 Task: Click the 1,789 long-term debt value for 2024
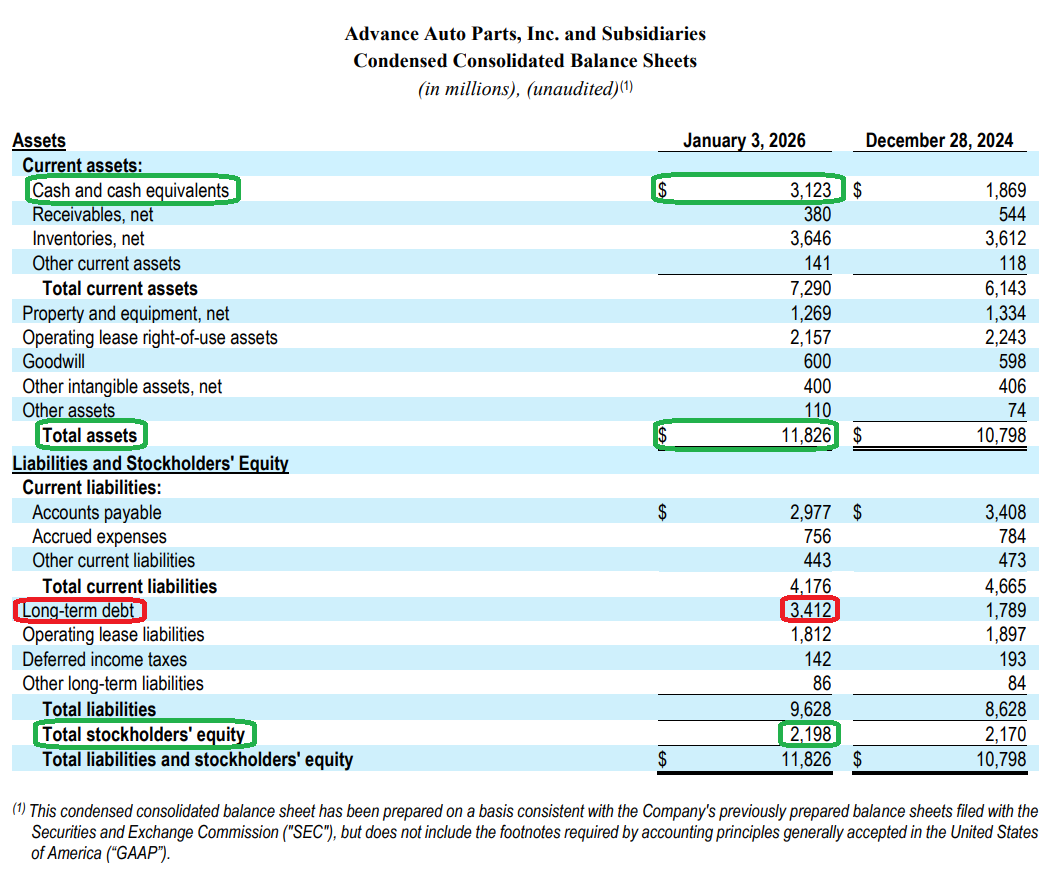[x=1005, y=611]
